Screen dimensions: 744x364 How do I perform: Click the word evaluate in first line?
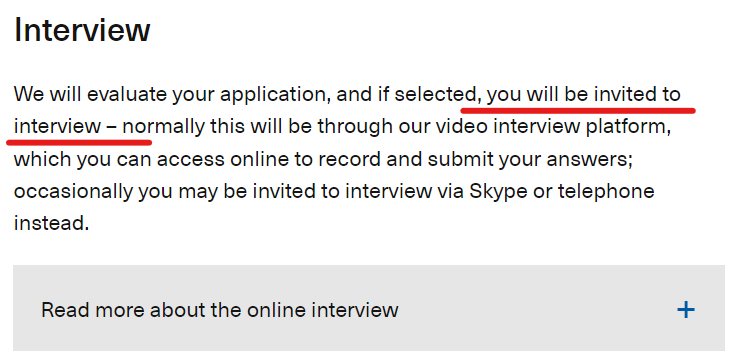point(126,95)
